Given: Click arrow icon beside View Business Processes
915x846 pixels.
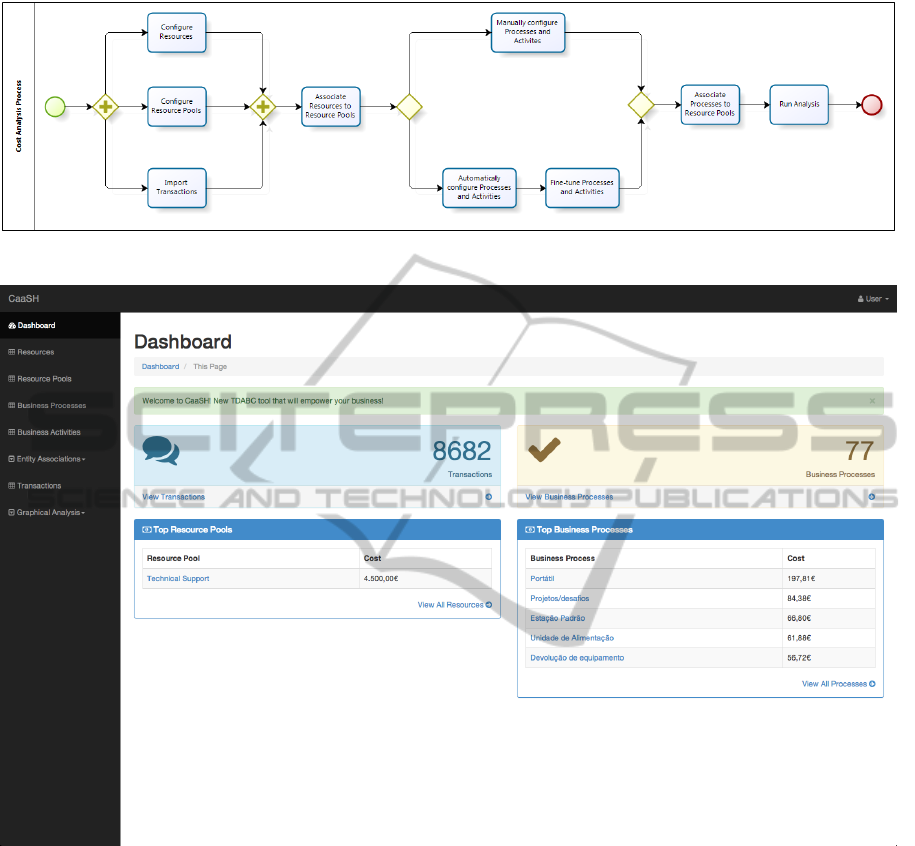Looking at the screenshot, I should [871, 496].
